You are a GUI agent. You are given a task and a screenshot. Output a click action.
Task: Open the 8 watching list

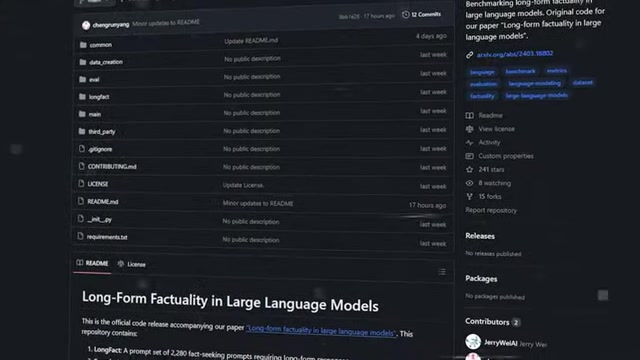pyautogui.click(x=494, y=183)
